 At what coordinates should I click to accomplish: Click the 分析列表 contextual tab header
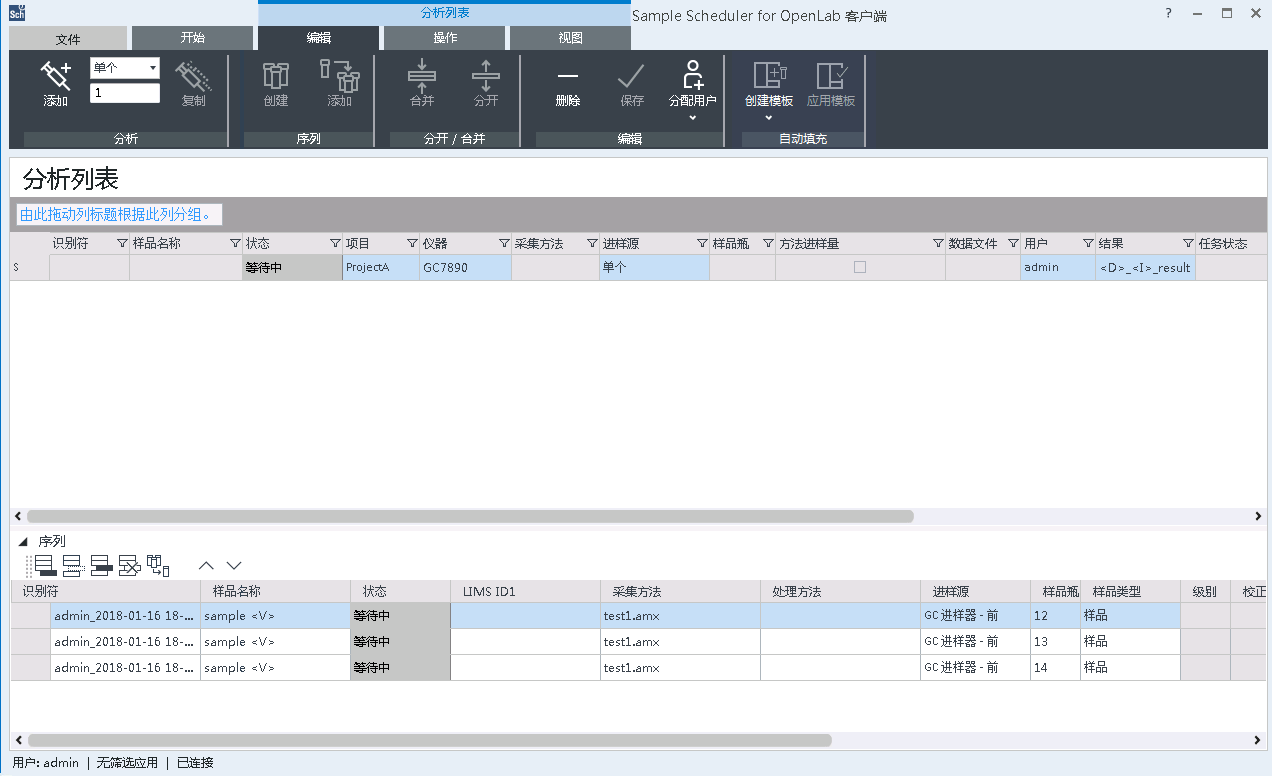tap(445, 14)
